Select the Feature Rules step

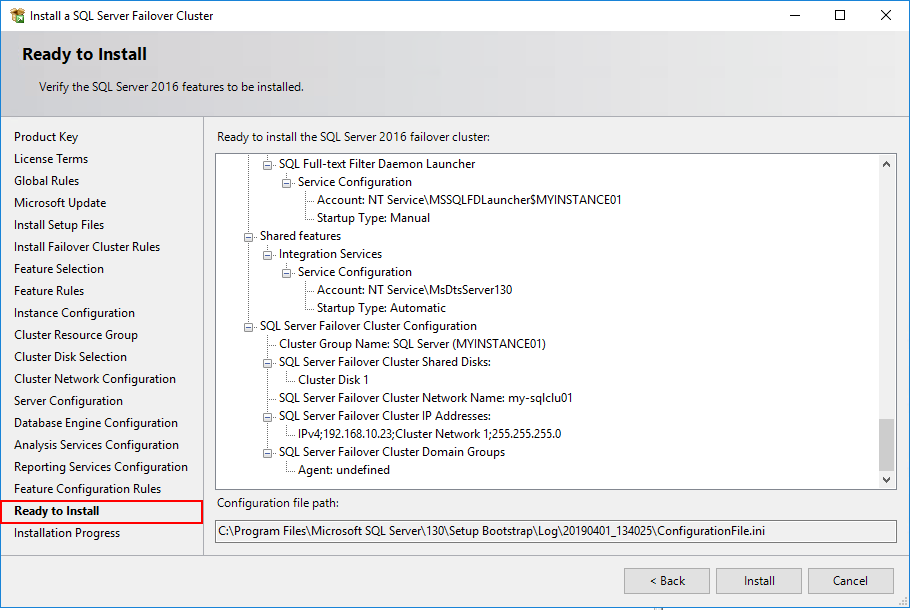49,291
